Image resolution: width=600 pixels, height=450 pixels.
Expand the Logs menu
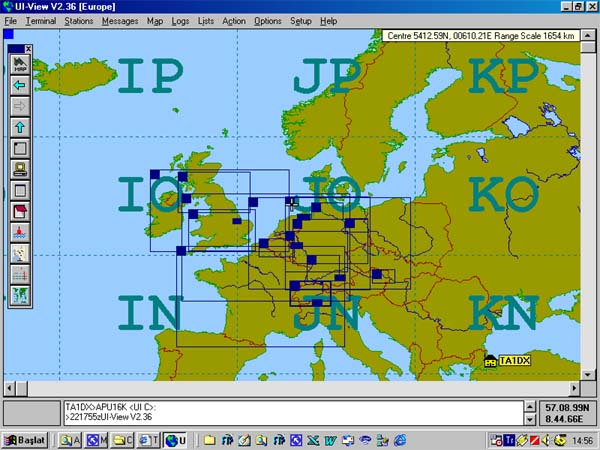pyautogui.click(x=180, y=21)
